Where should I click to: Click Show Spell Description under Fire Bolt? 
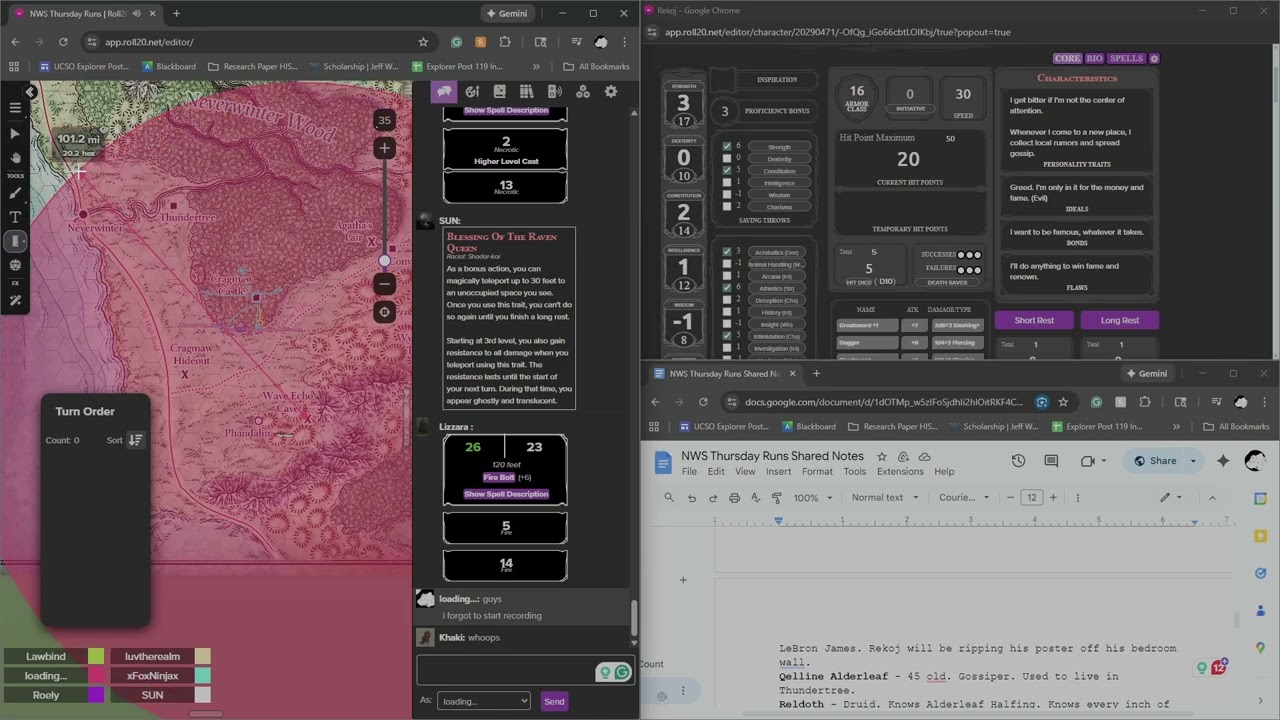[x=506, y=494]
